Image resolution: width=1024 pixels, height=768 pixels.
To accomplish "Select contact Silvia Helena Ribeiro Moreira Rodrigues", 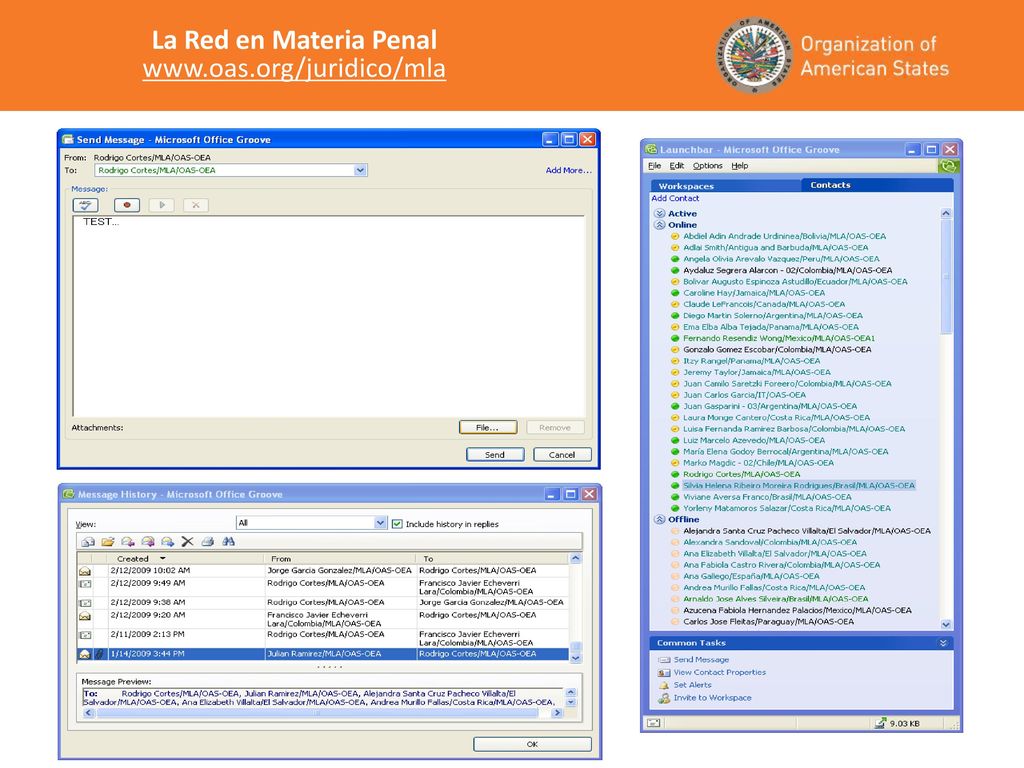I will (x=799, y=485).
